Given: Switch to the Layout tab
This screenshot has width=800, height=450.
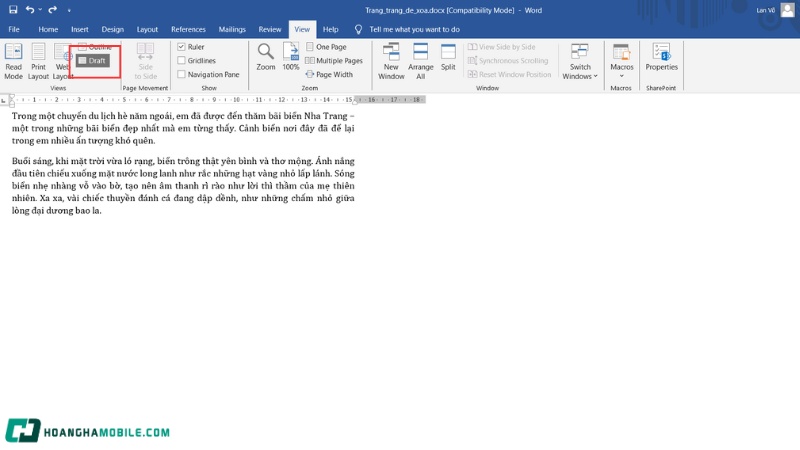Looking at the screenshot, I should pyautogui.click(x=147, y=30).
